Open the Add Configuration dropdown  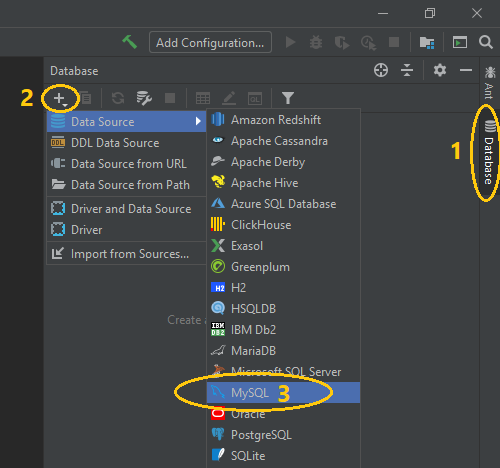[210, 42]
